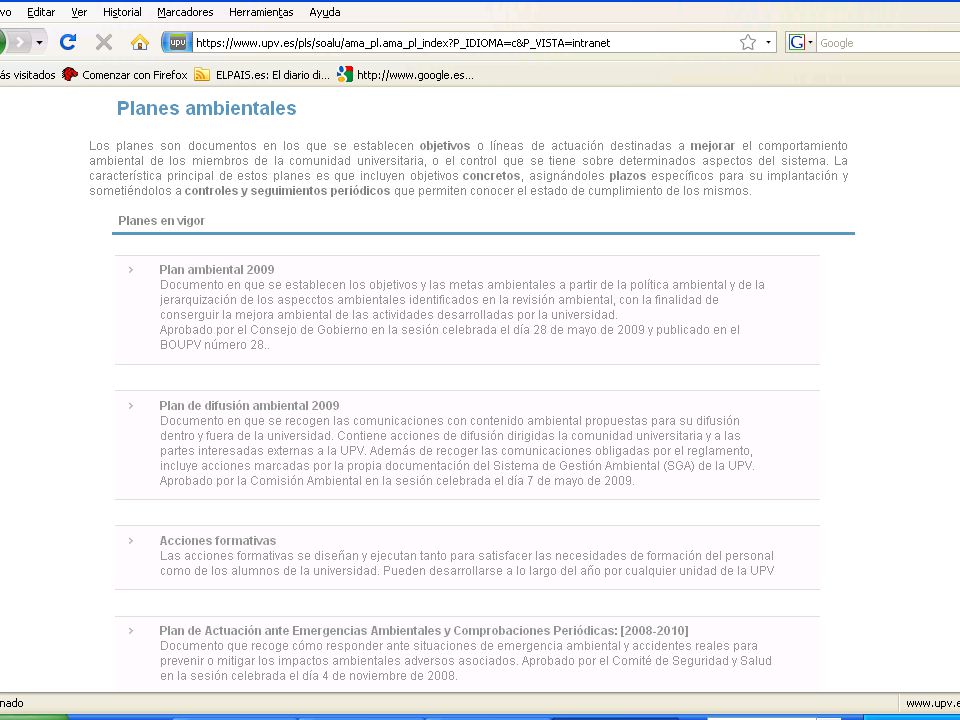960x720 pixels.
Task: Click the bold phrase controles y seguimientos periódicos
Action: (x=287, y=191)
